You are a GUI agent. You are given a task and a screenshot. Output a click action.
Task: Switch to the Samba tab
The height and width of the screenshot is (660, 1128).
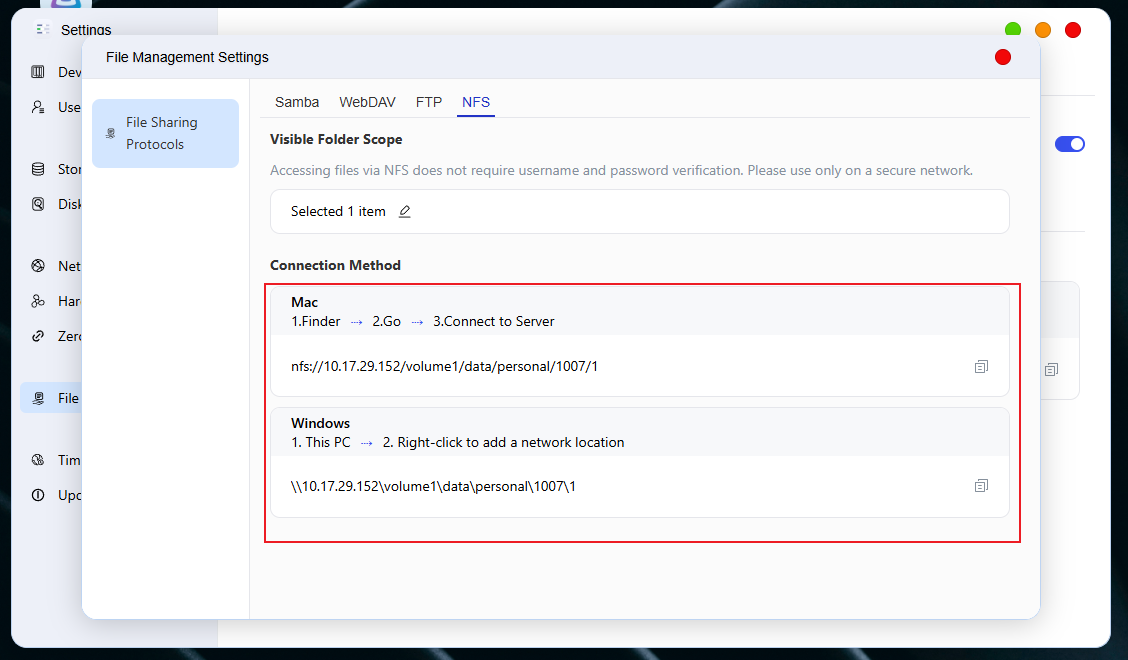click(296, 102)
